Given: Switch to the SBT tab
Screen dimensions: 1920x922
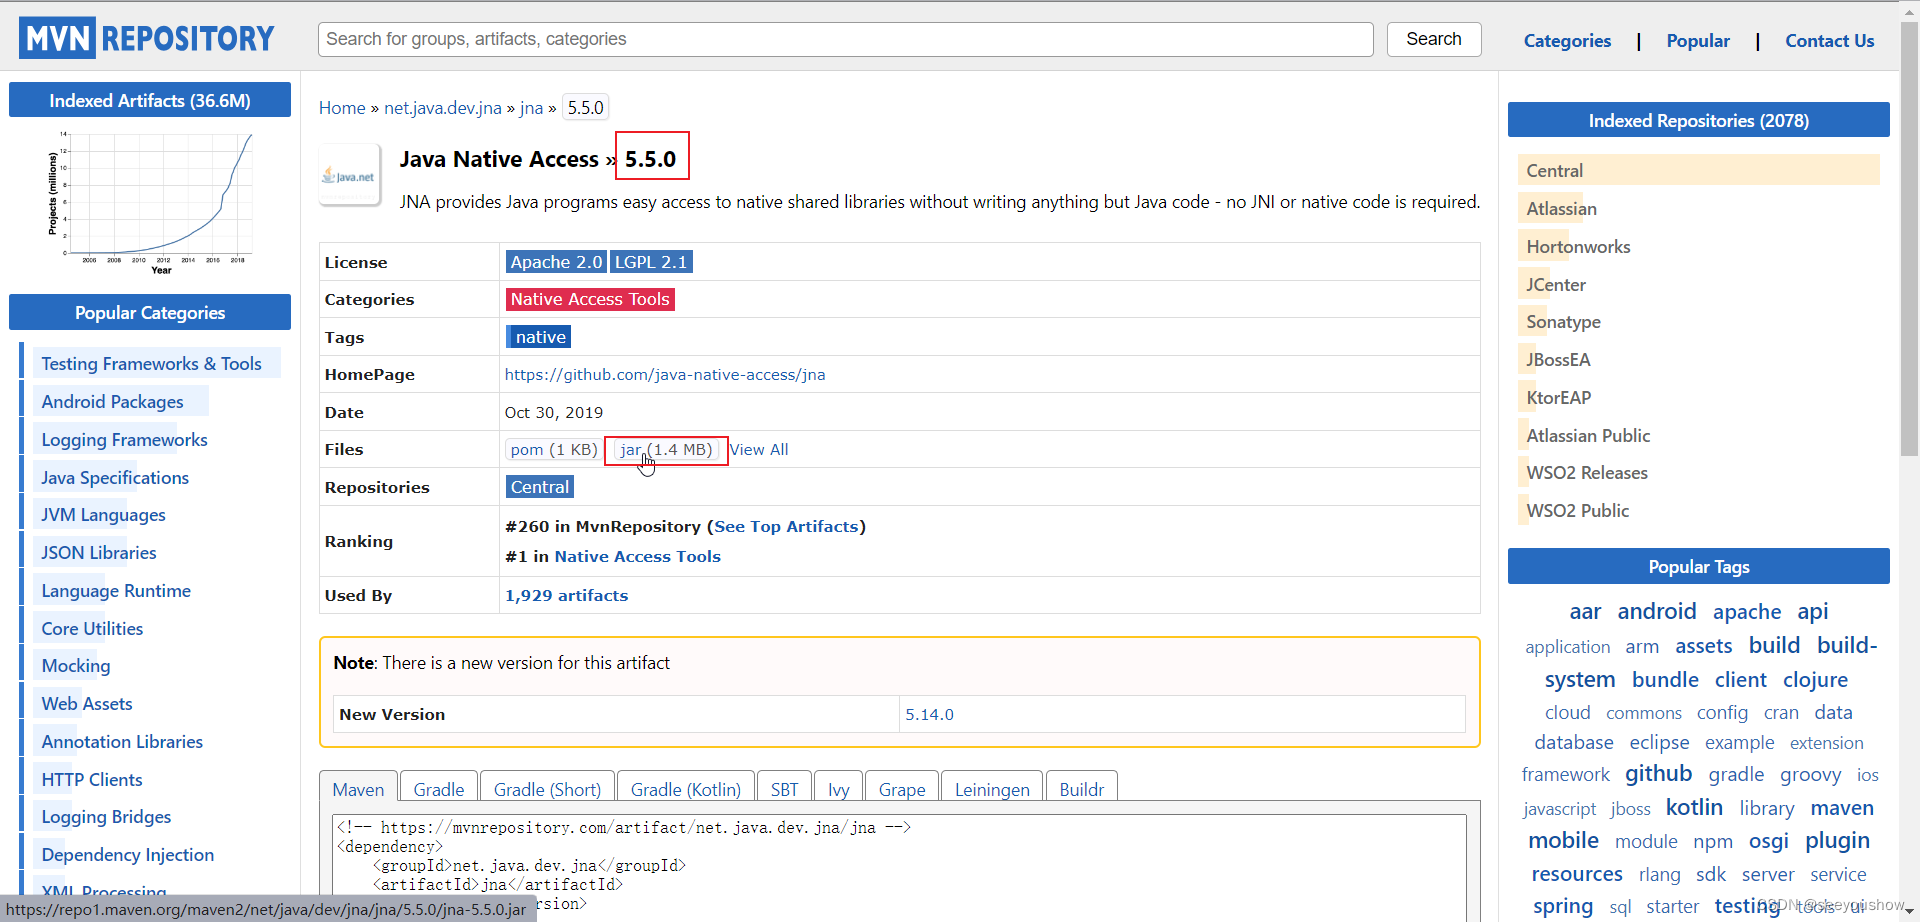Looking at the screenshot, I should coord(784,789).
